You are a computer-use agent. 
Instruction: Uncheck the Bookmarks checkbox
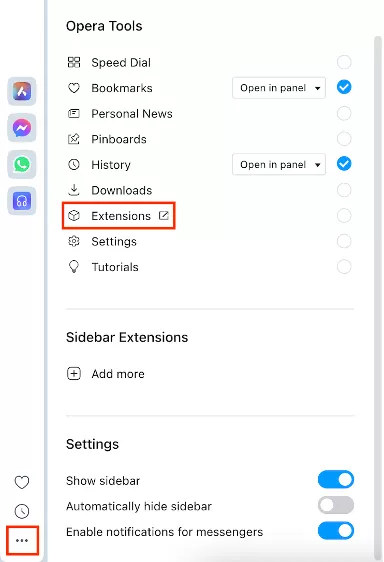click(x=344, y=87)
